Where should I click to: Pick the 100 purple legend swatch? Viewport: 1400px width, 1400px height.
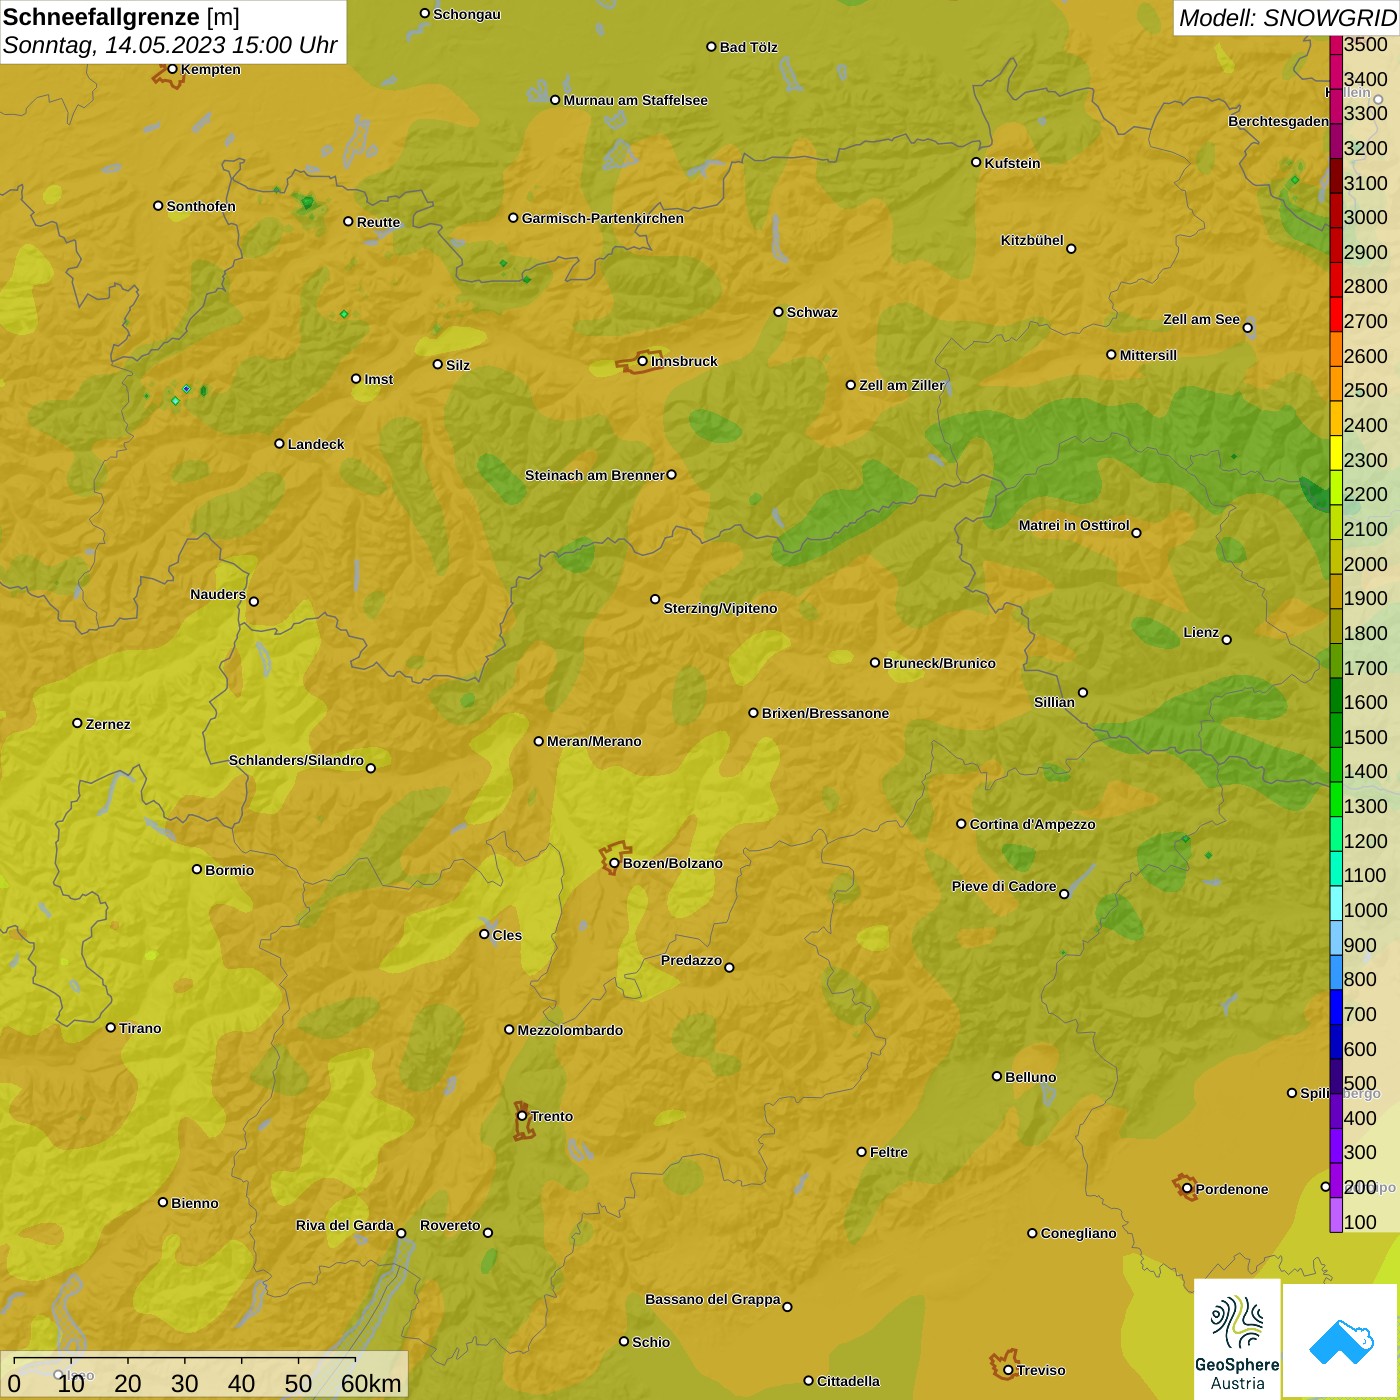point(1336,1216)
